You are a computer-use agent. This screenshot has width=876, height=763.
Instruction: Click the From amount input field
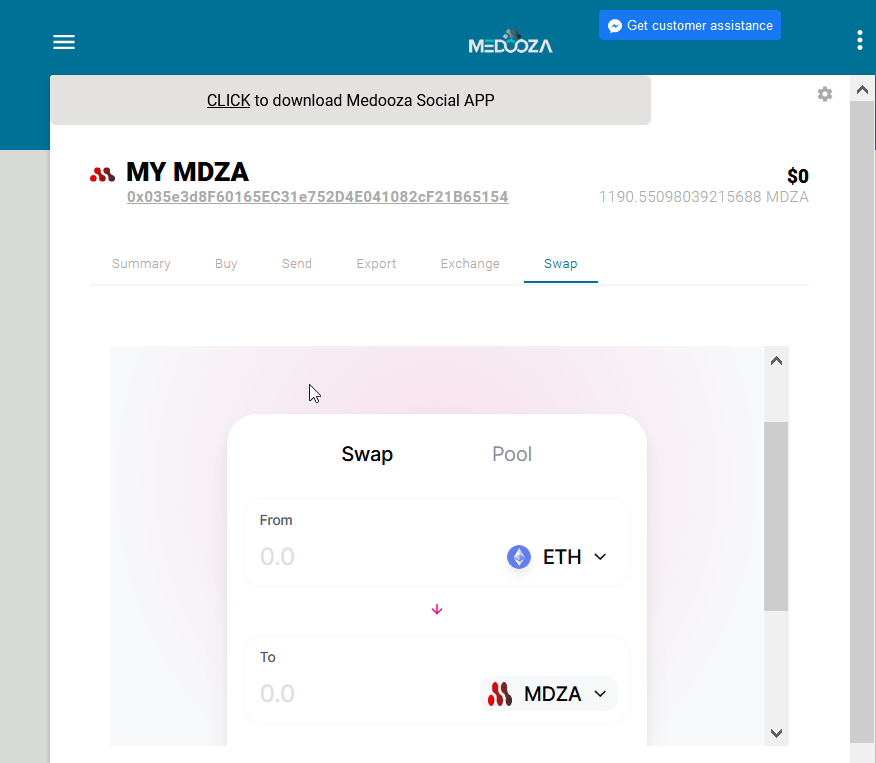(x=374, y=557)
